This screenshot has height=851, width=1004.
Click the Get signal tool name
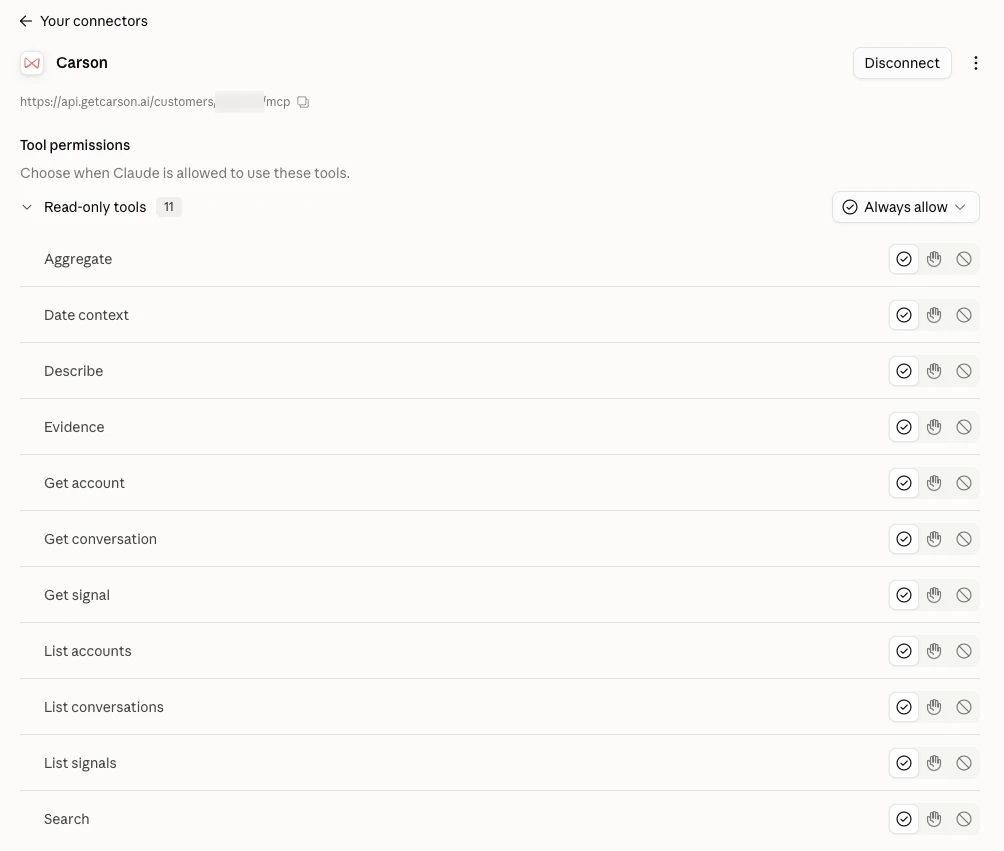(77, 595)
